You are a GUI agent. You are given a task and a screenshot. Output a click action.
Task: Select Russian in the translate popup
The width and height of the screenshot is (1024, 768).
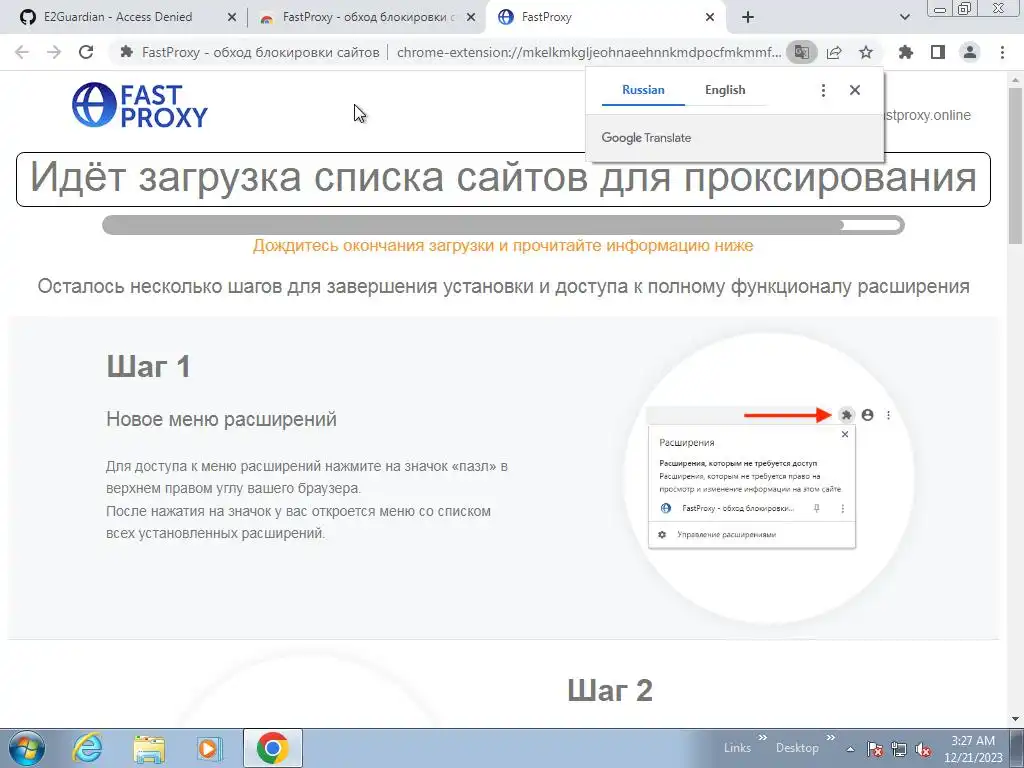643,90
